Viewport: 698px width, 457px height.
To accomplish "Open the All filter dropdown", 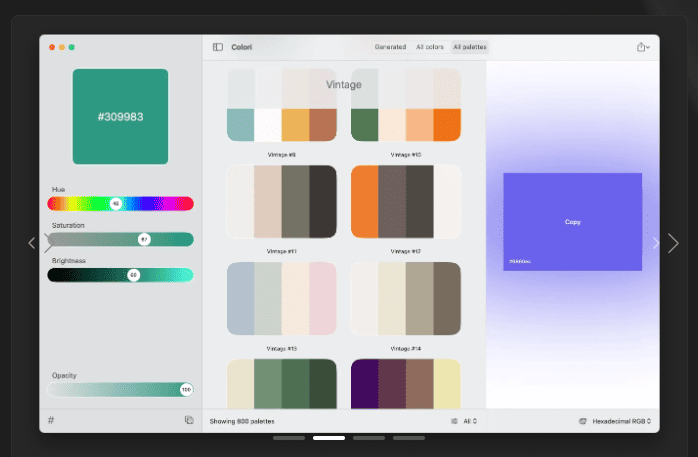I will click(x=470, y=421).
